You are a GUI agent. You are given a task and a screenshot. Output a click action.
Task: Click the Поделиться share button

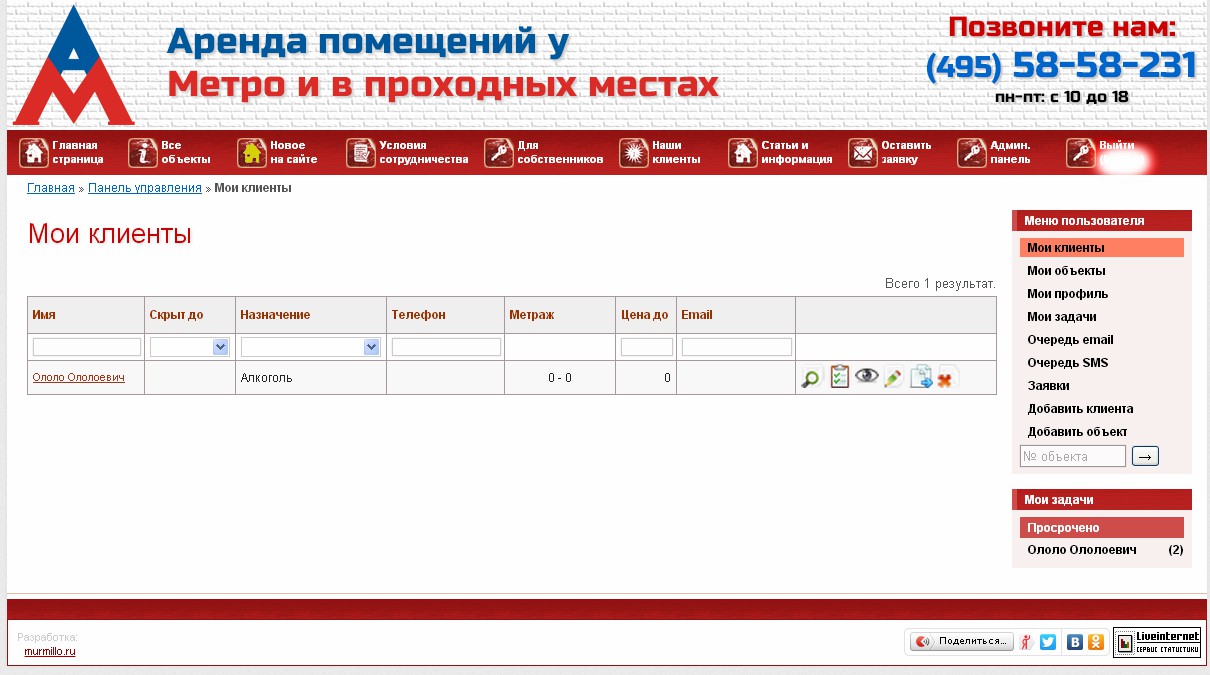tap(962, 642)
